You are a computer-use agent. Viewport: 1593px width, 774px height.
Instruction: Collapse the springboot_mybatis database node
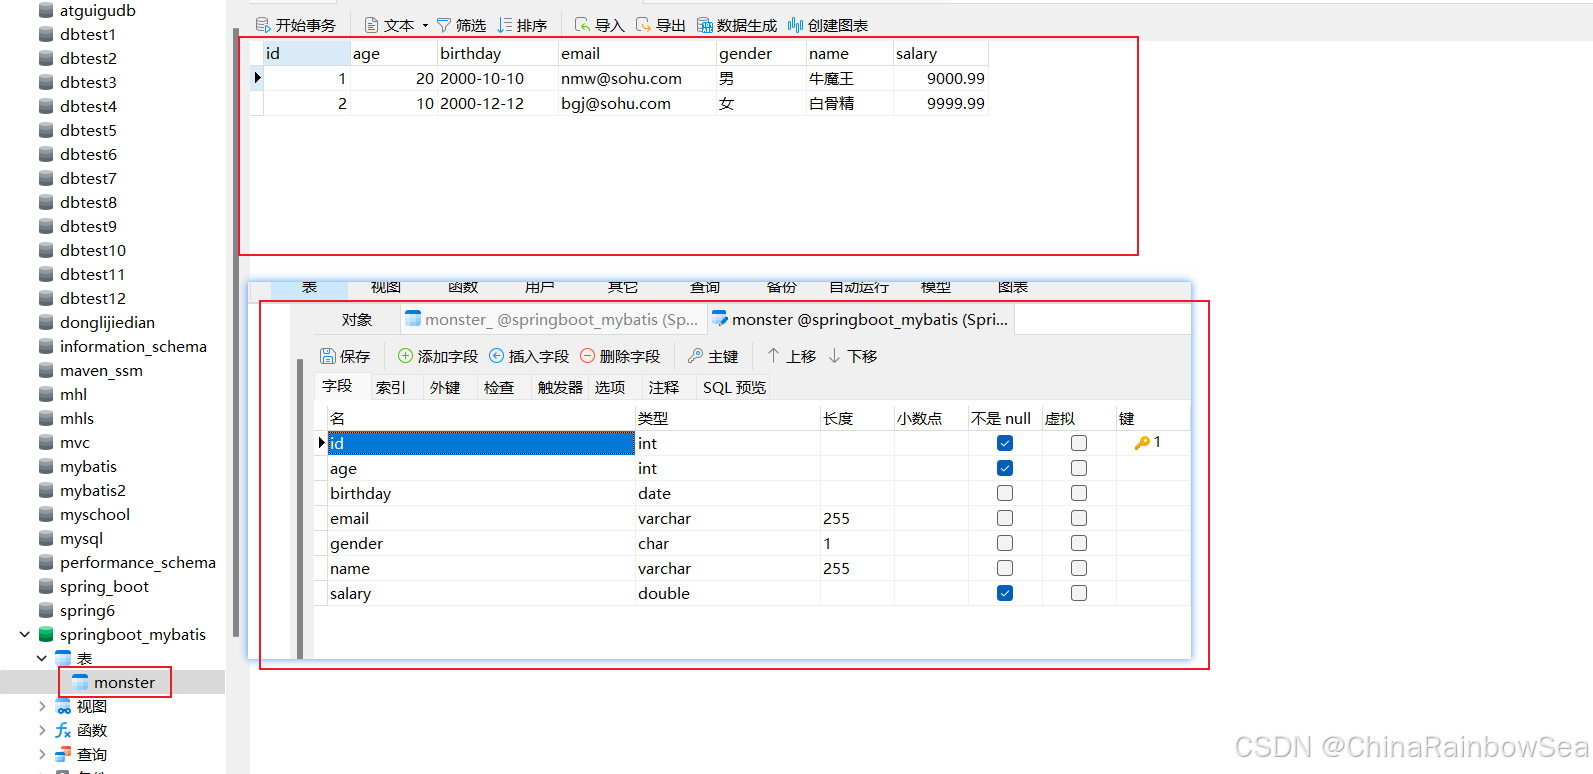tap(25, 634)
